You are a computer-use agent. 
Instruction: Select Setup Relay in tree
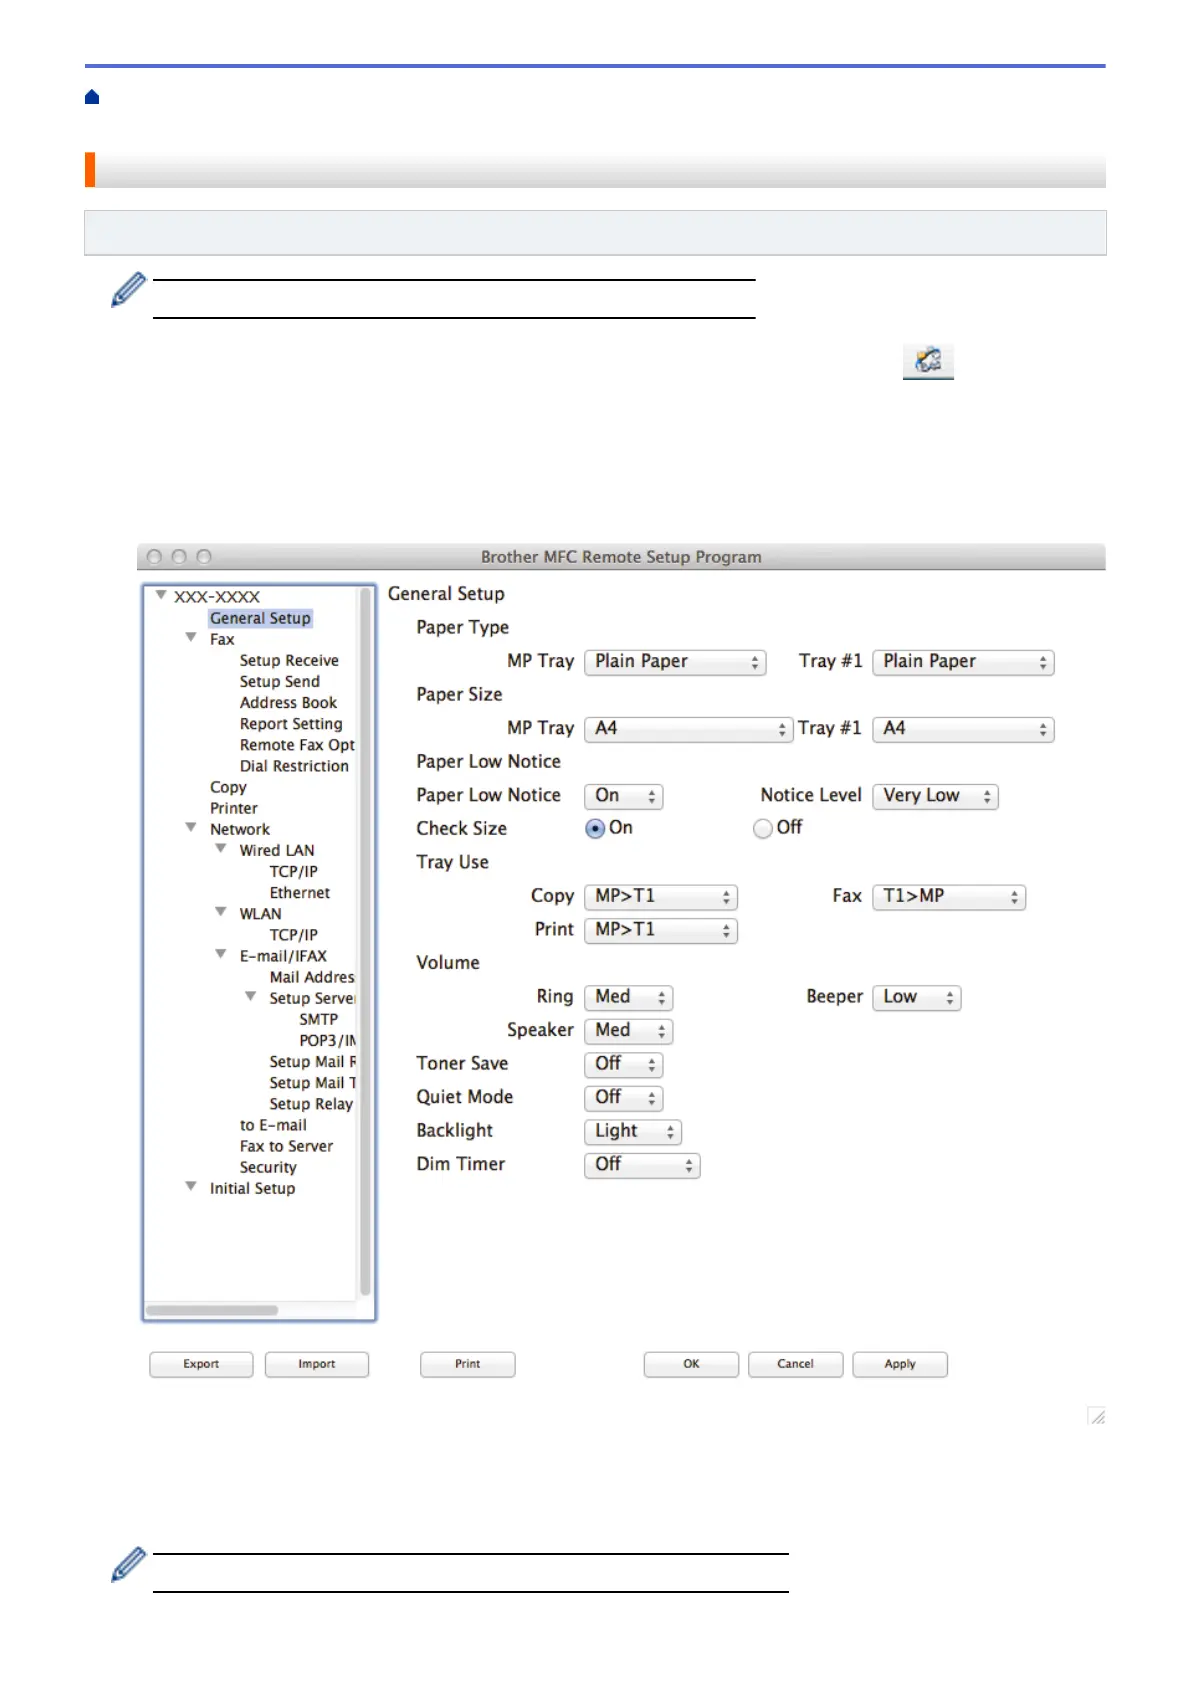[x=311, y=1104]
